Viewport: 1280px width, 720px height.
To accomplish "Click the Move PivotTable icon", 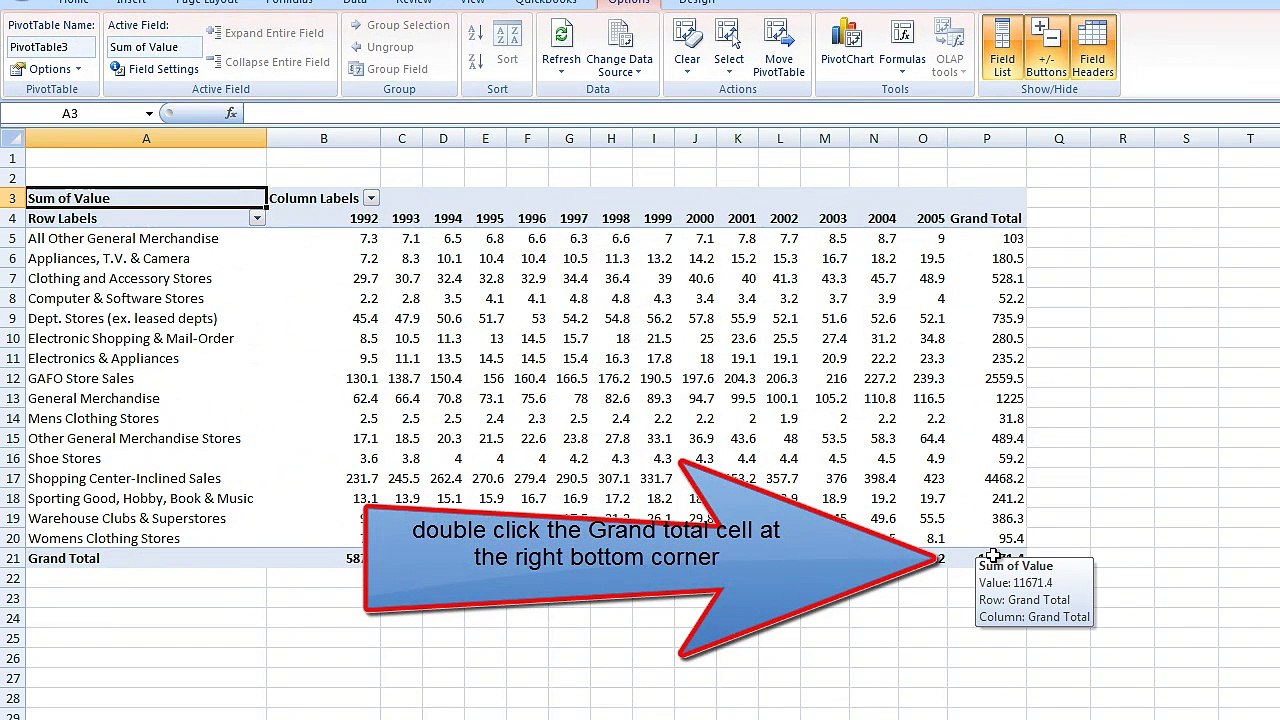I will [x=778, y=48].
